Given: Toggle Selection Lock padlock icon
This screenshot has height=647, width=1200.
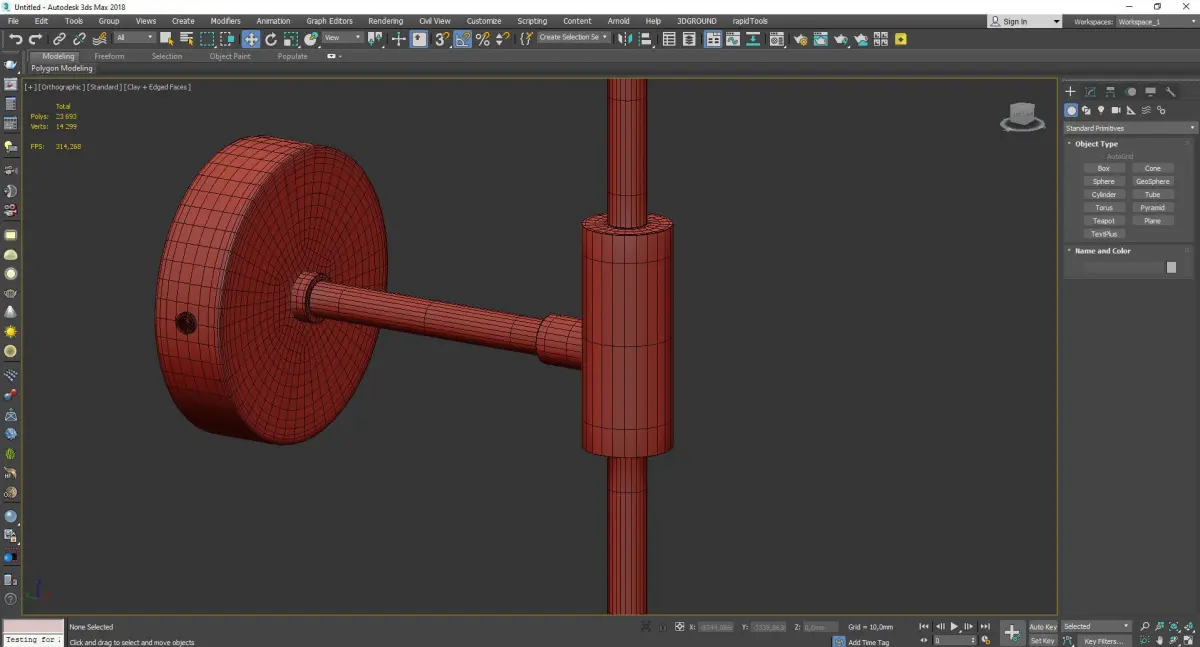Looking at the screenshot, I should [x=662, y=627].
